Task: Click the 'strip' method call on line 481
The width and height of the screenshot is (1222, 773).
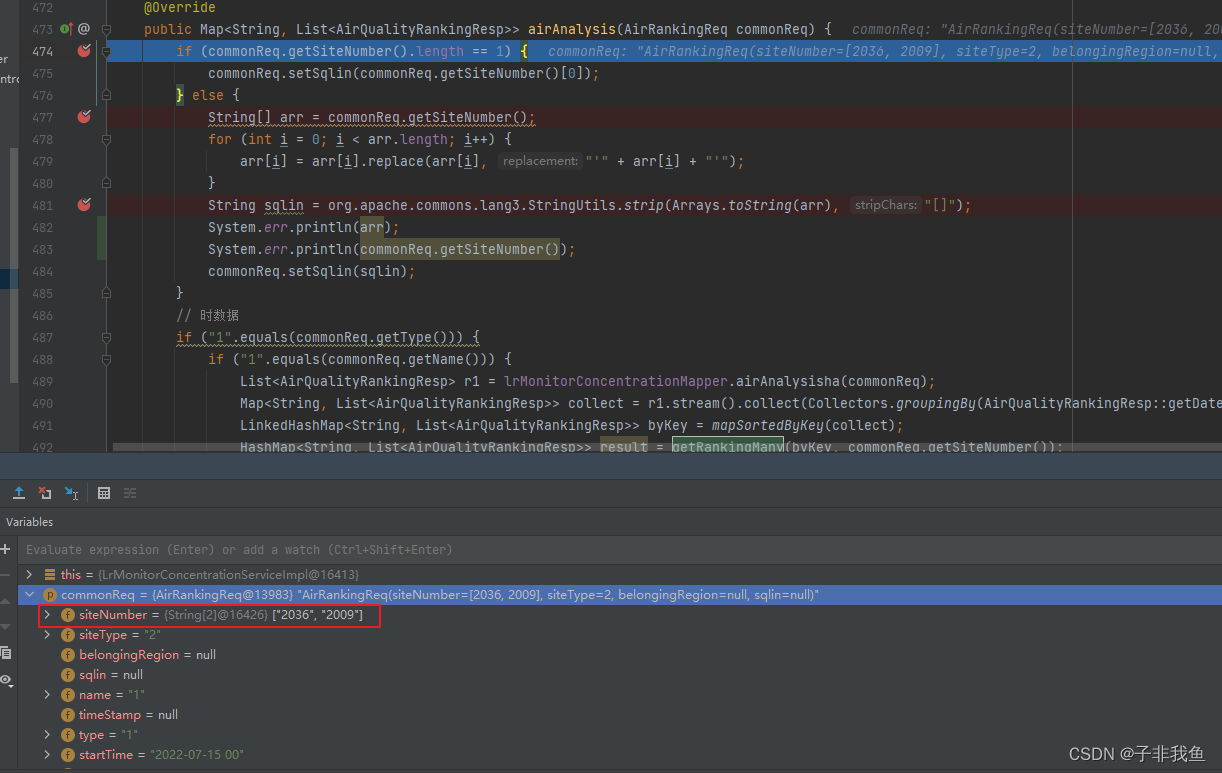Action: 643,205
